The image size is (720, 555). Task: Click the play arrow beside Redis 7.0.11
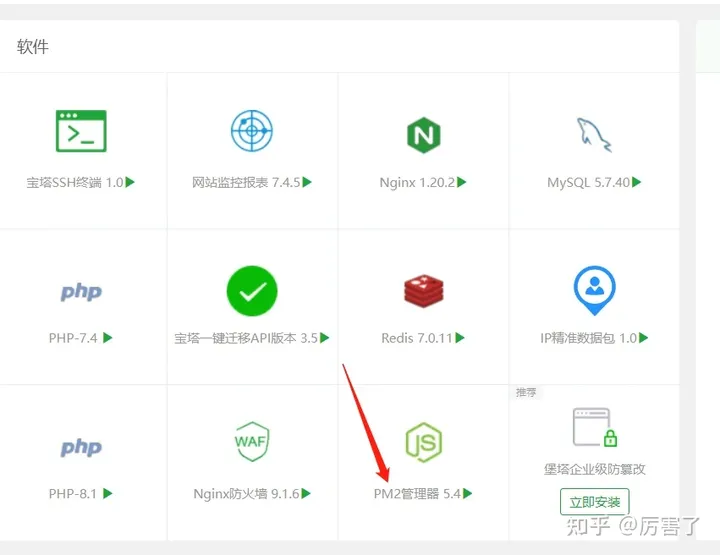[460, 338]
